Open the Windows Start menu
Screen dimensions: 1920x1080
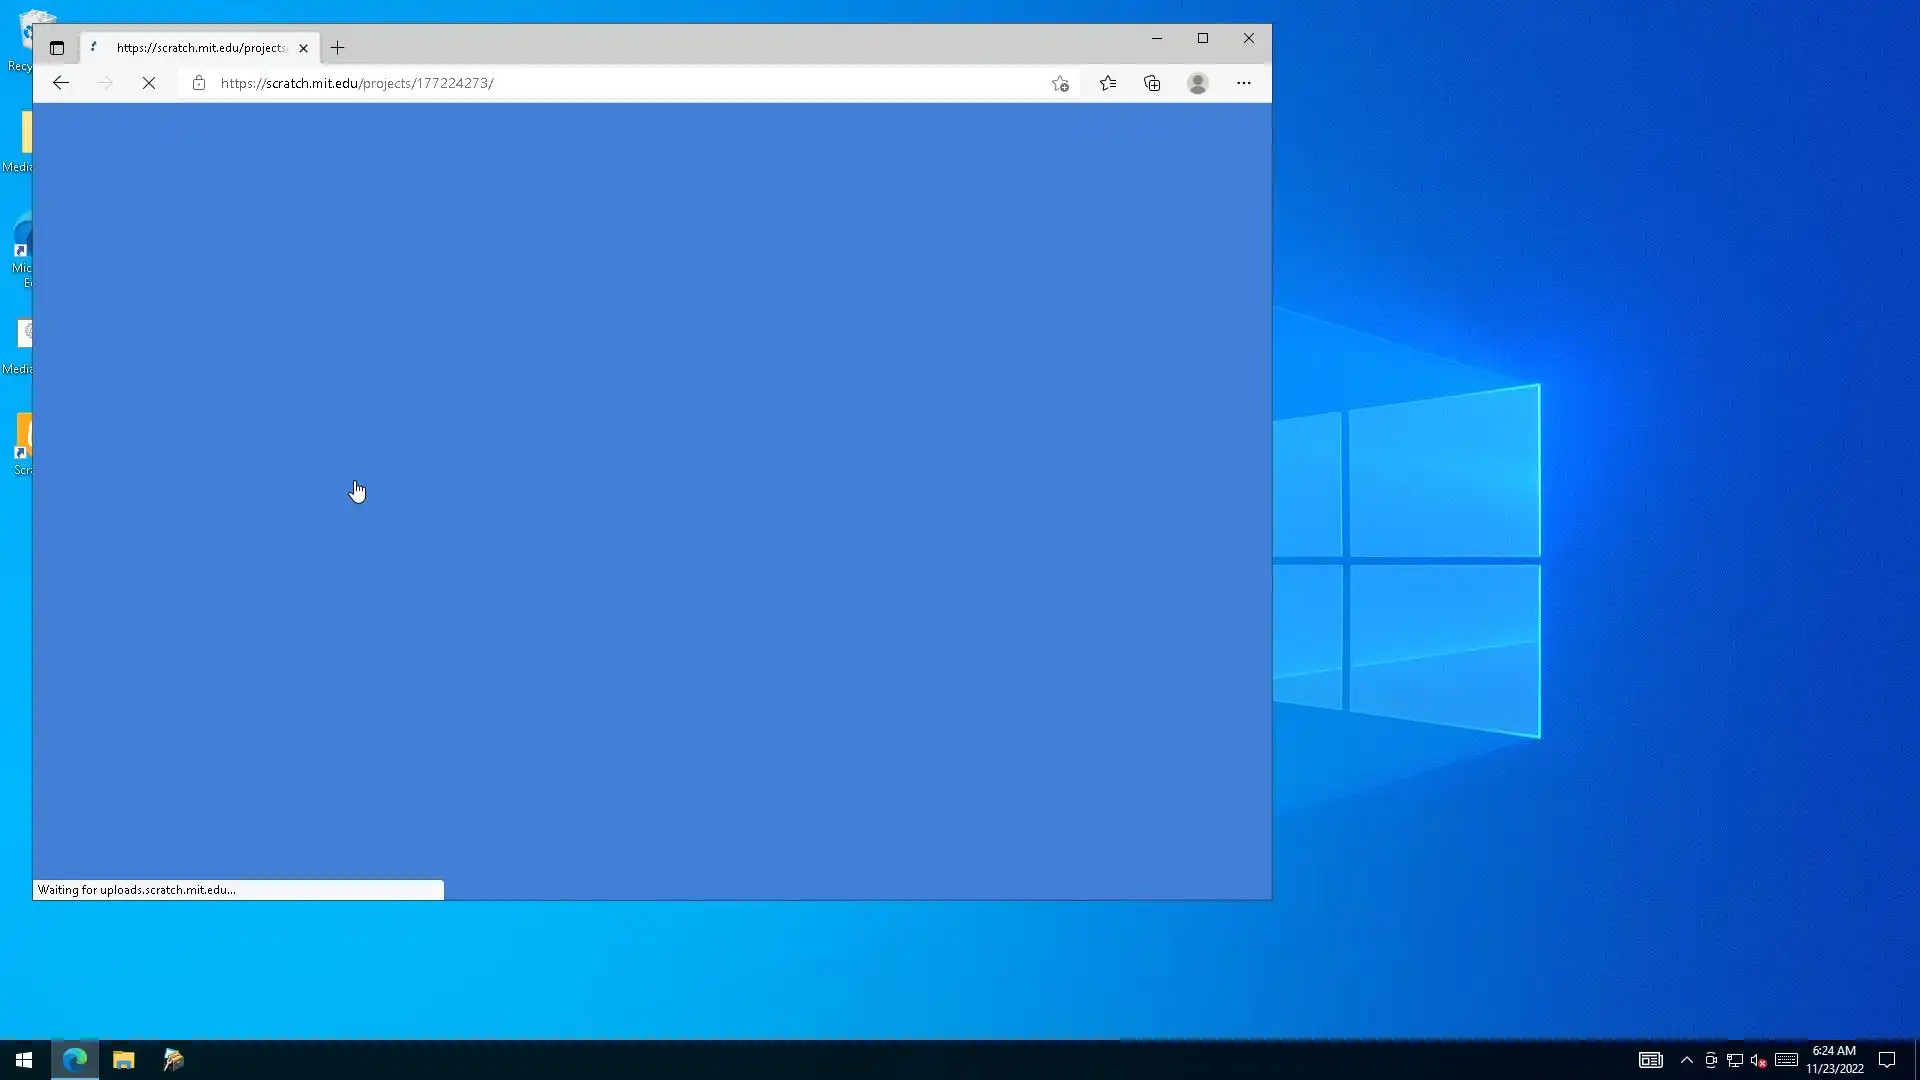[24, 1060]
